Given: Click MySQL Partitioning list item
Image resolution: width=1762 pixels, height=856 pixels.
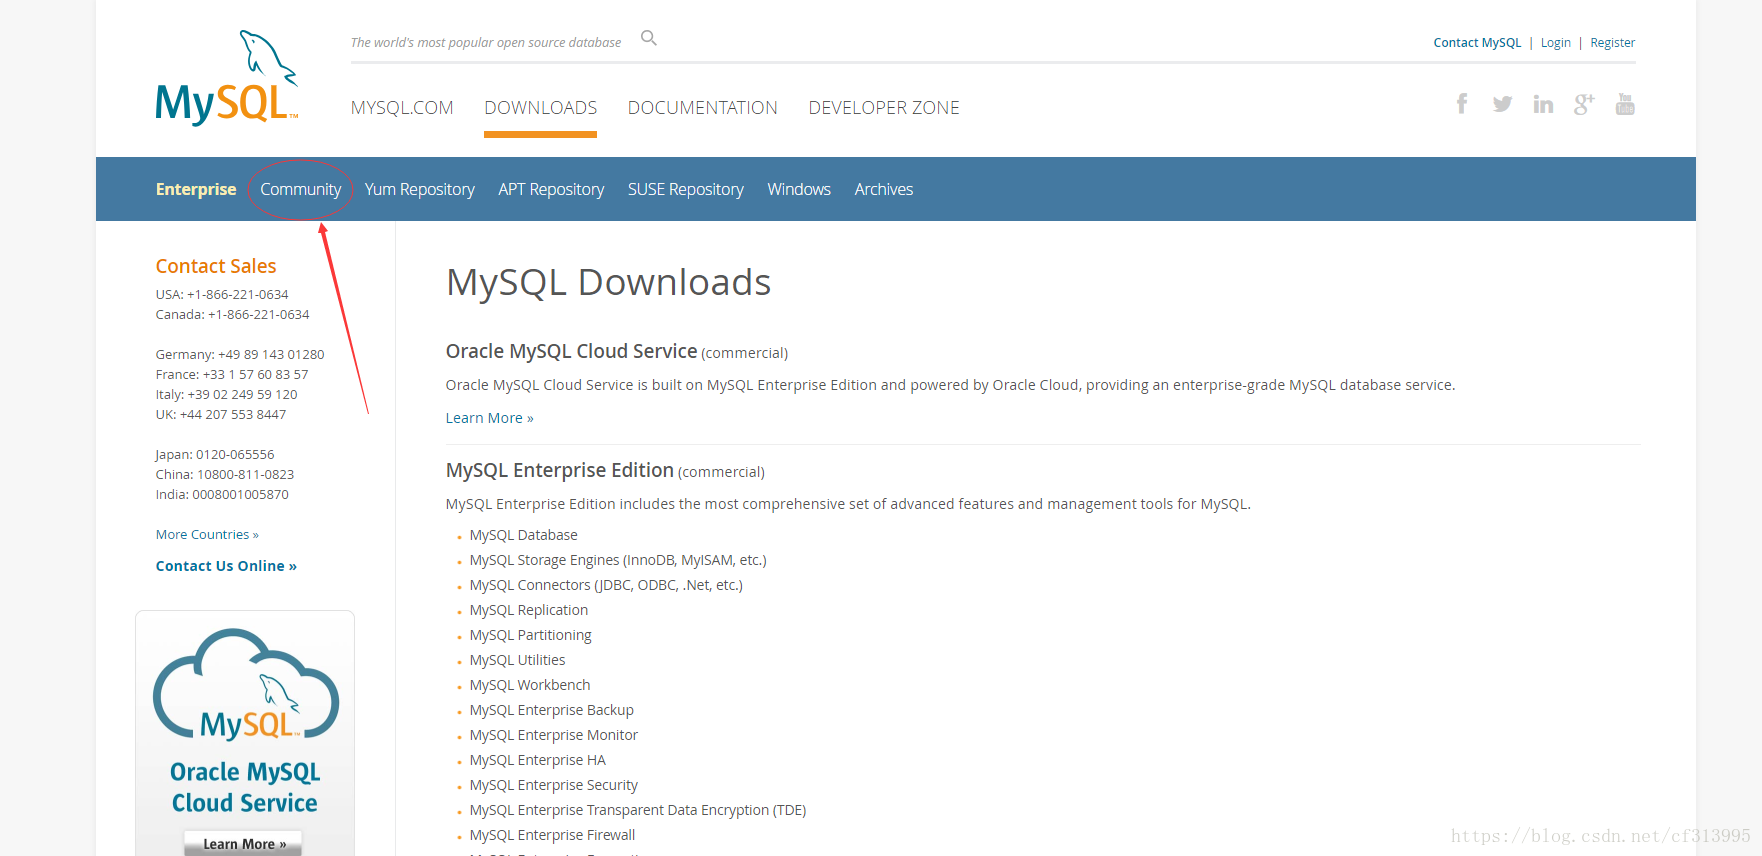Looking at the screenshot, I should [x=531, y=635].
